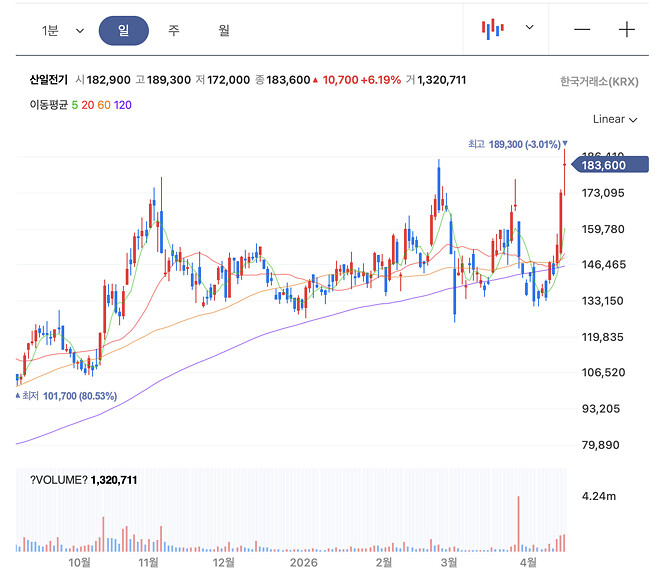This screenshot has height=587, width=660.
Task: Click the 시 182,900 open price value
Action: pyautogui.click(x=103, y=80)
